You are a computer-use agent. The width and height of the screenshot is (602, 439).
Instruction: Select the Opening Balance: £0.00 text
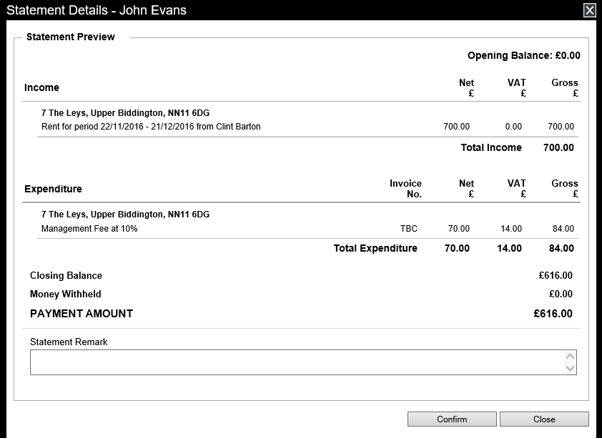pyautogui.click(x=524, y=56)
